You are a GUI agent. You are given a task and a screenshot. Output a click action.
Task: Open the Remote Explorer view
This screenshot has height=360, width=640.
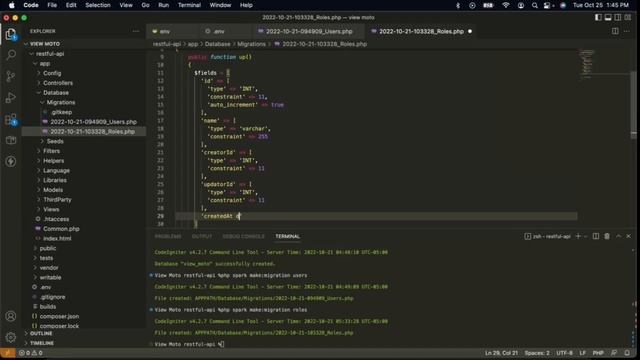tap(11, 140)
